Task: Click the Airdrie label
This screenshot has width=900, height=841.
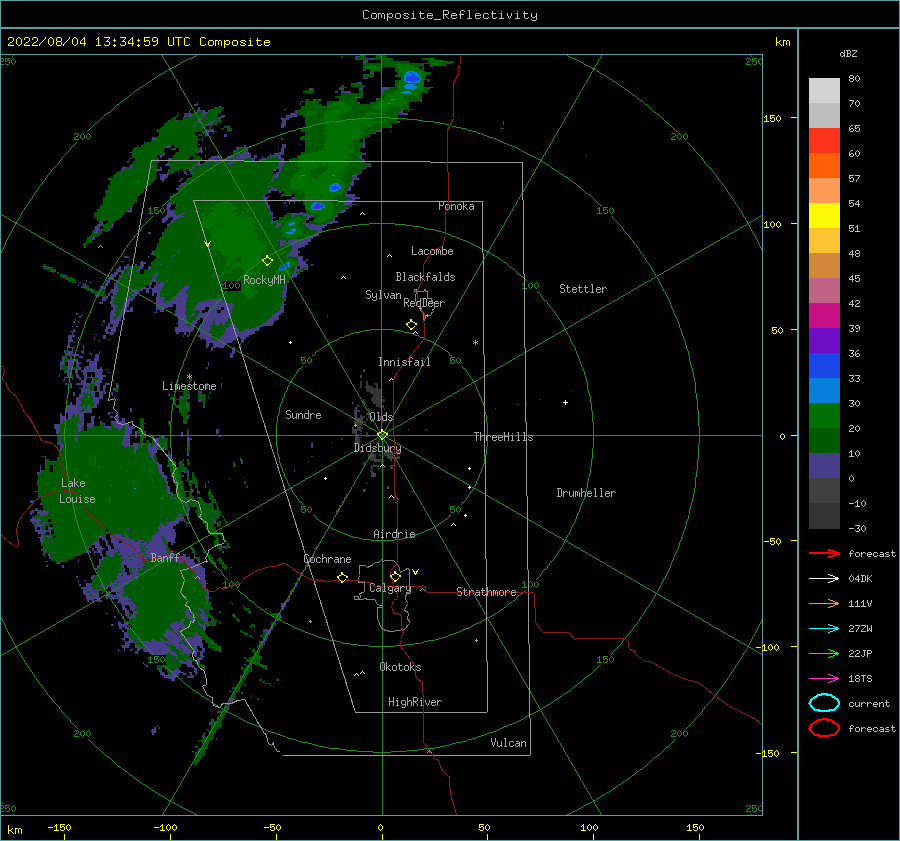Action: click(394, 534)
